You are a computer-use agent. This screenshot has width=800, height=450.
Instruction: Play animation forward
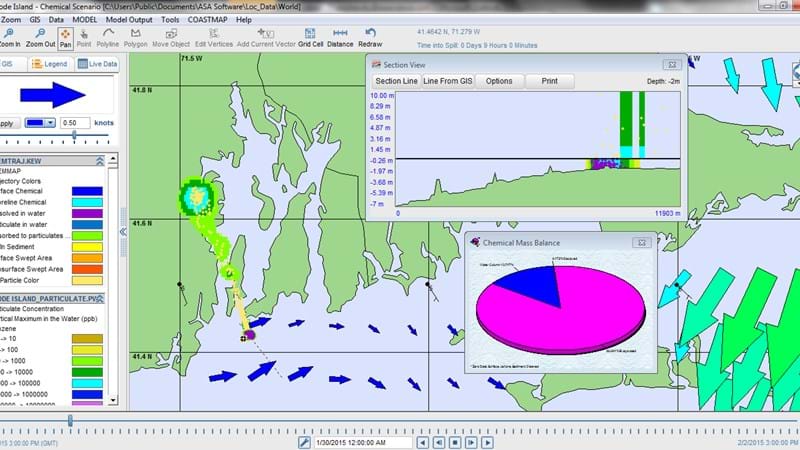point(487,442)
